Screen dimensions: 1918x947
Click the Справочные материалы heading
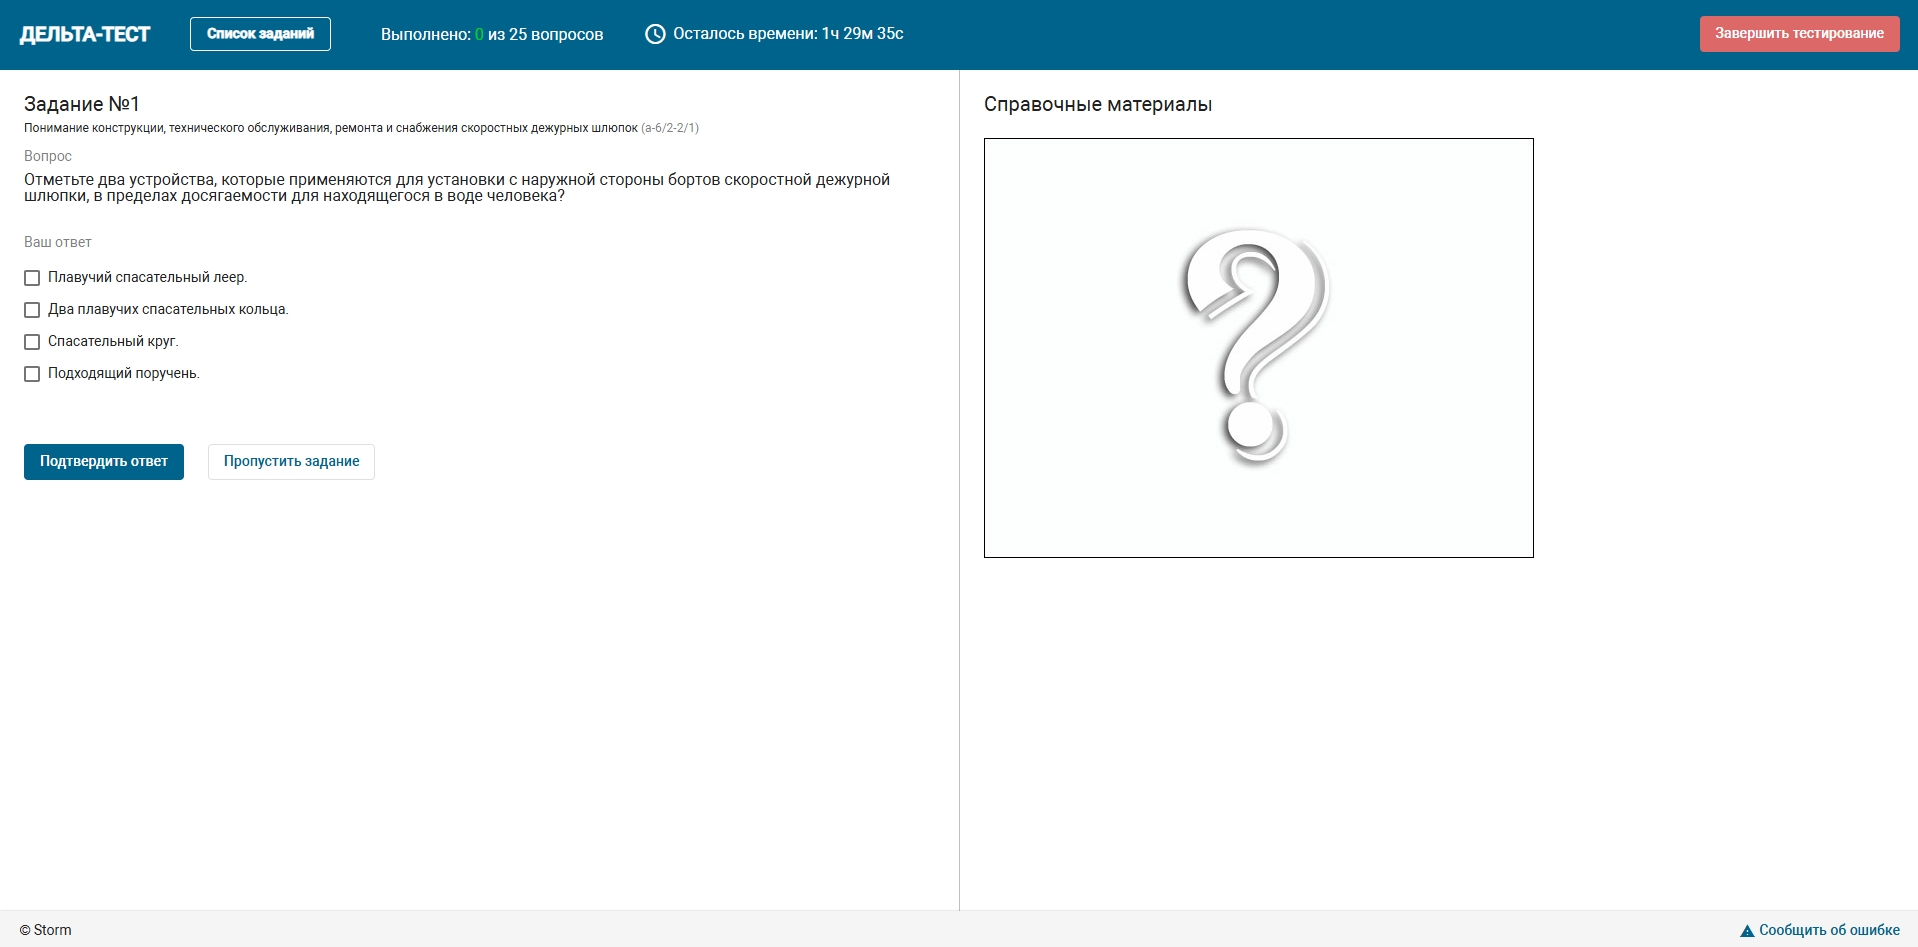(1097, 104)
